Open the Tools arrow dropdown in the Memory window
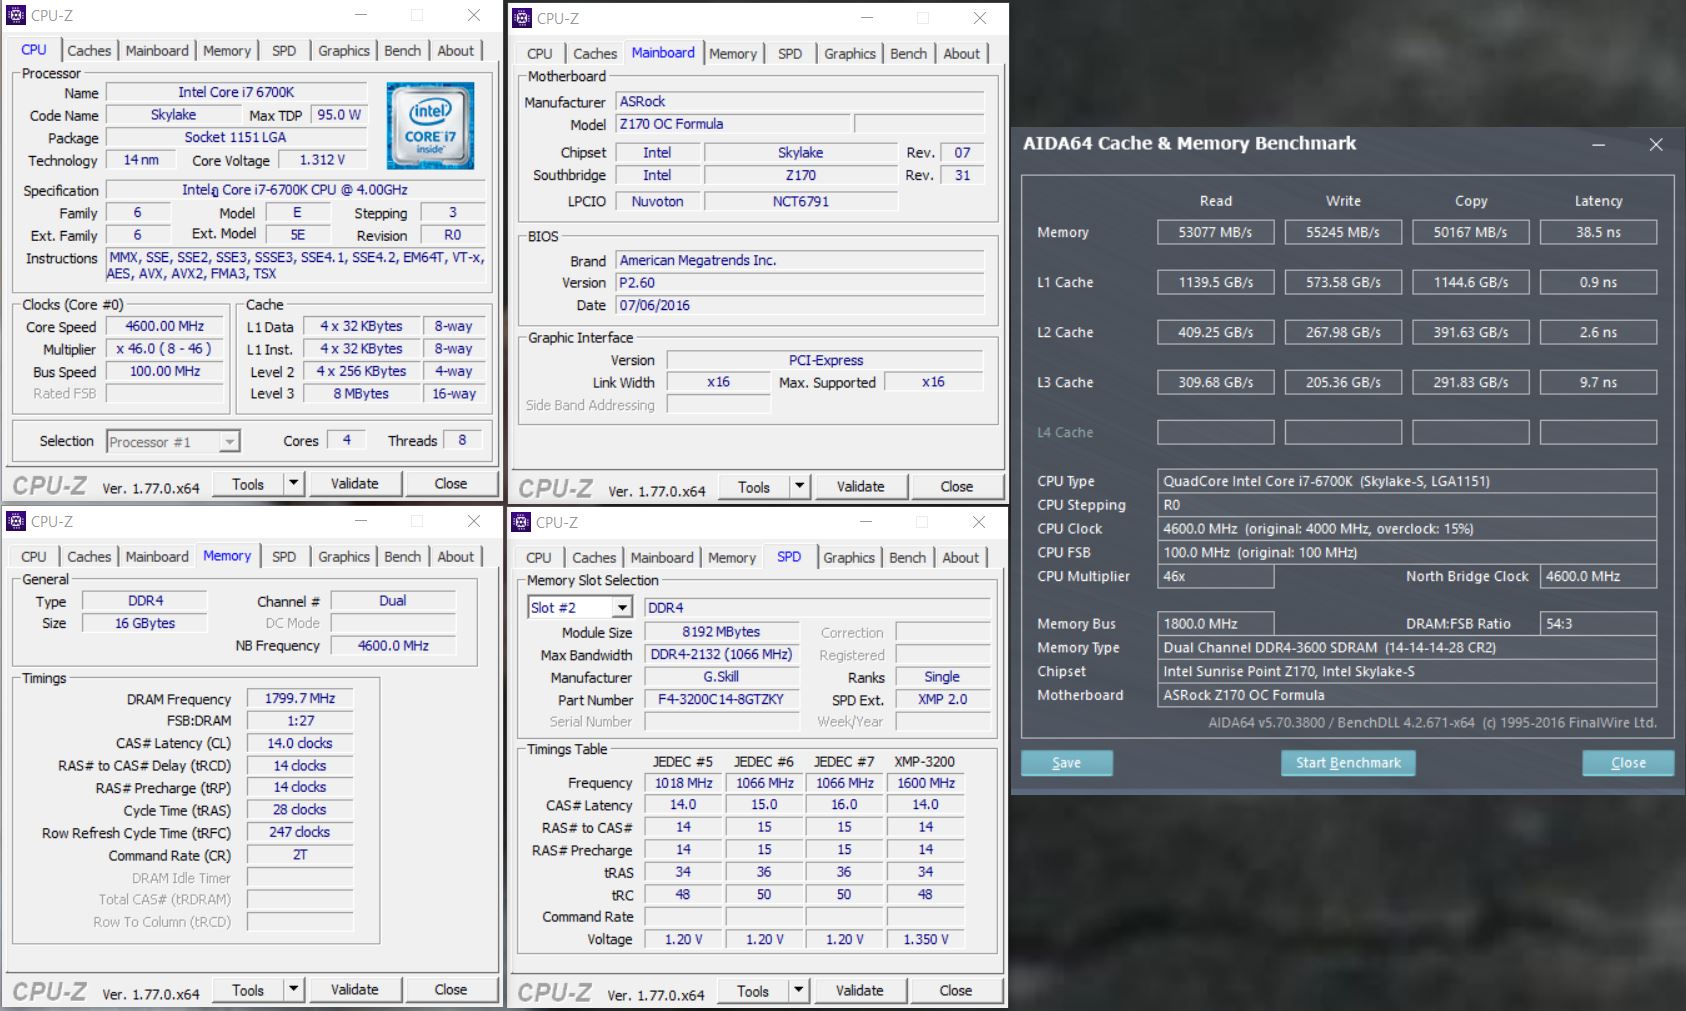The image size is (1686, 1011). pyautogui.click(x=293, y=990)
